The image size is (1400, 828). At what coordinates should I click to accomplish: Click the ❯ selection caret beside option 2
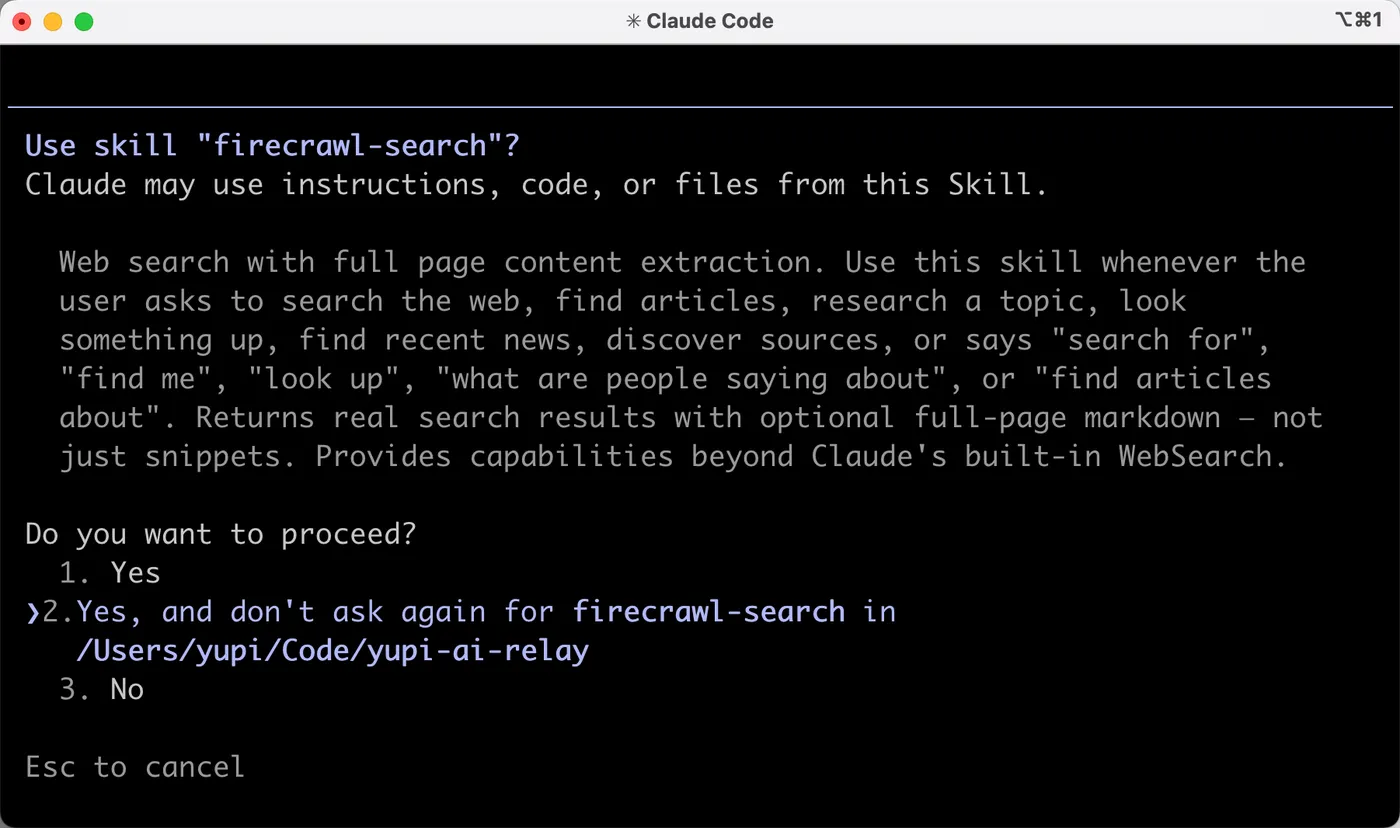[32, 612]
